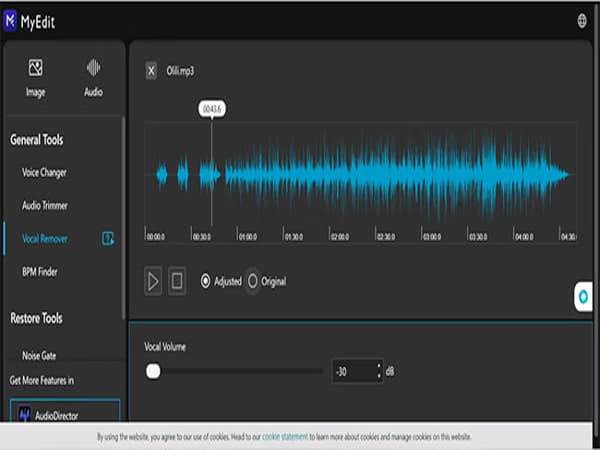
Task: Click the Vocal Volume dB input field
Action: [358, 371]
